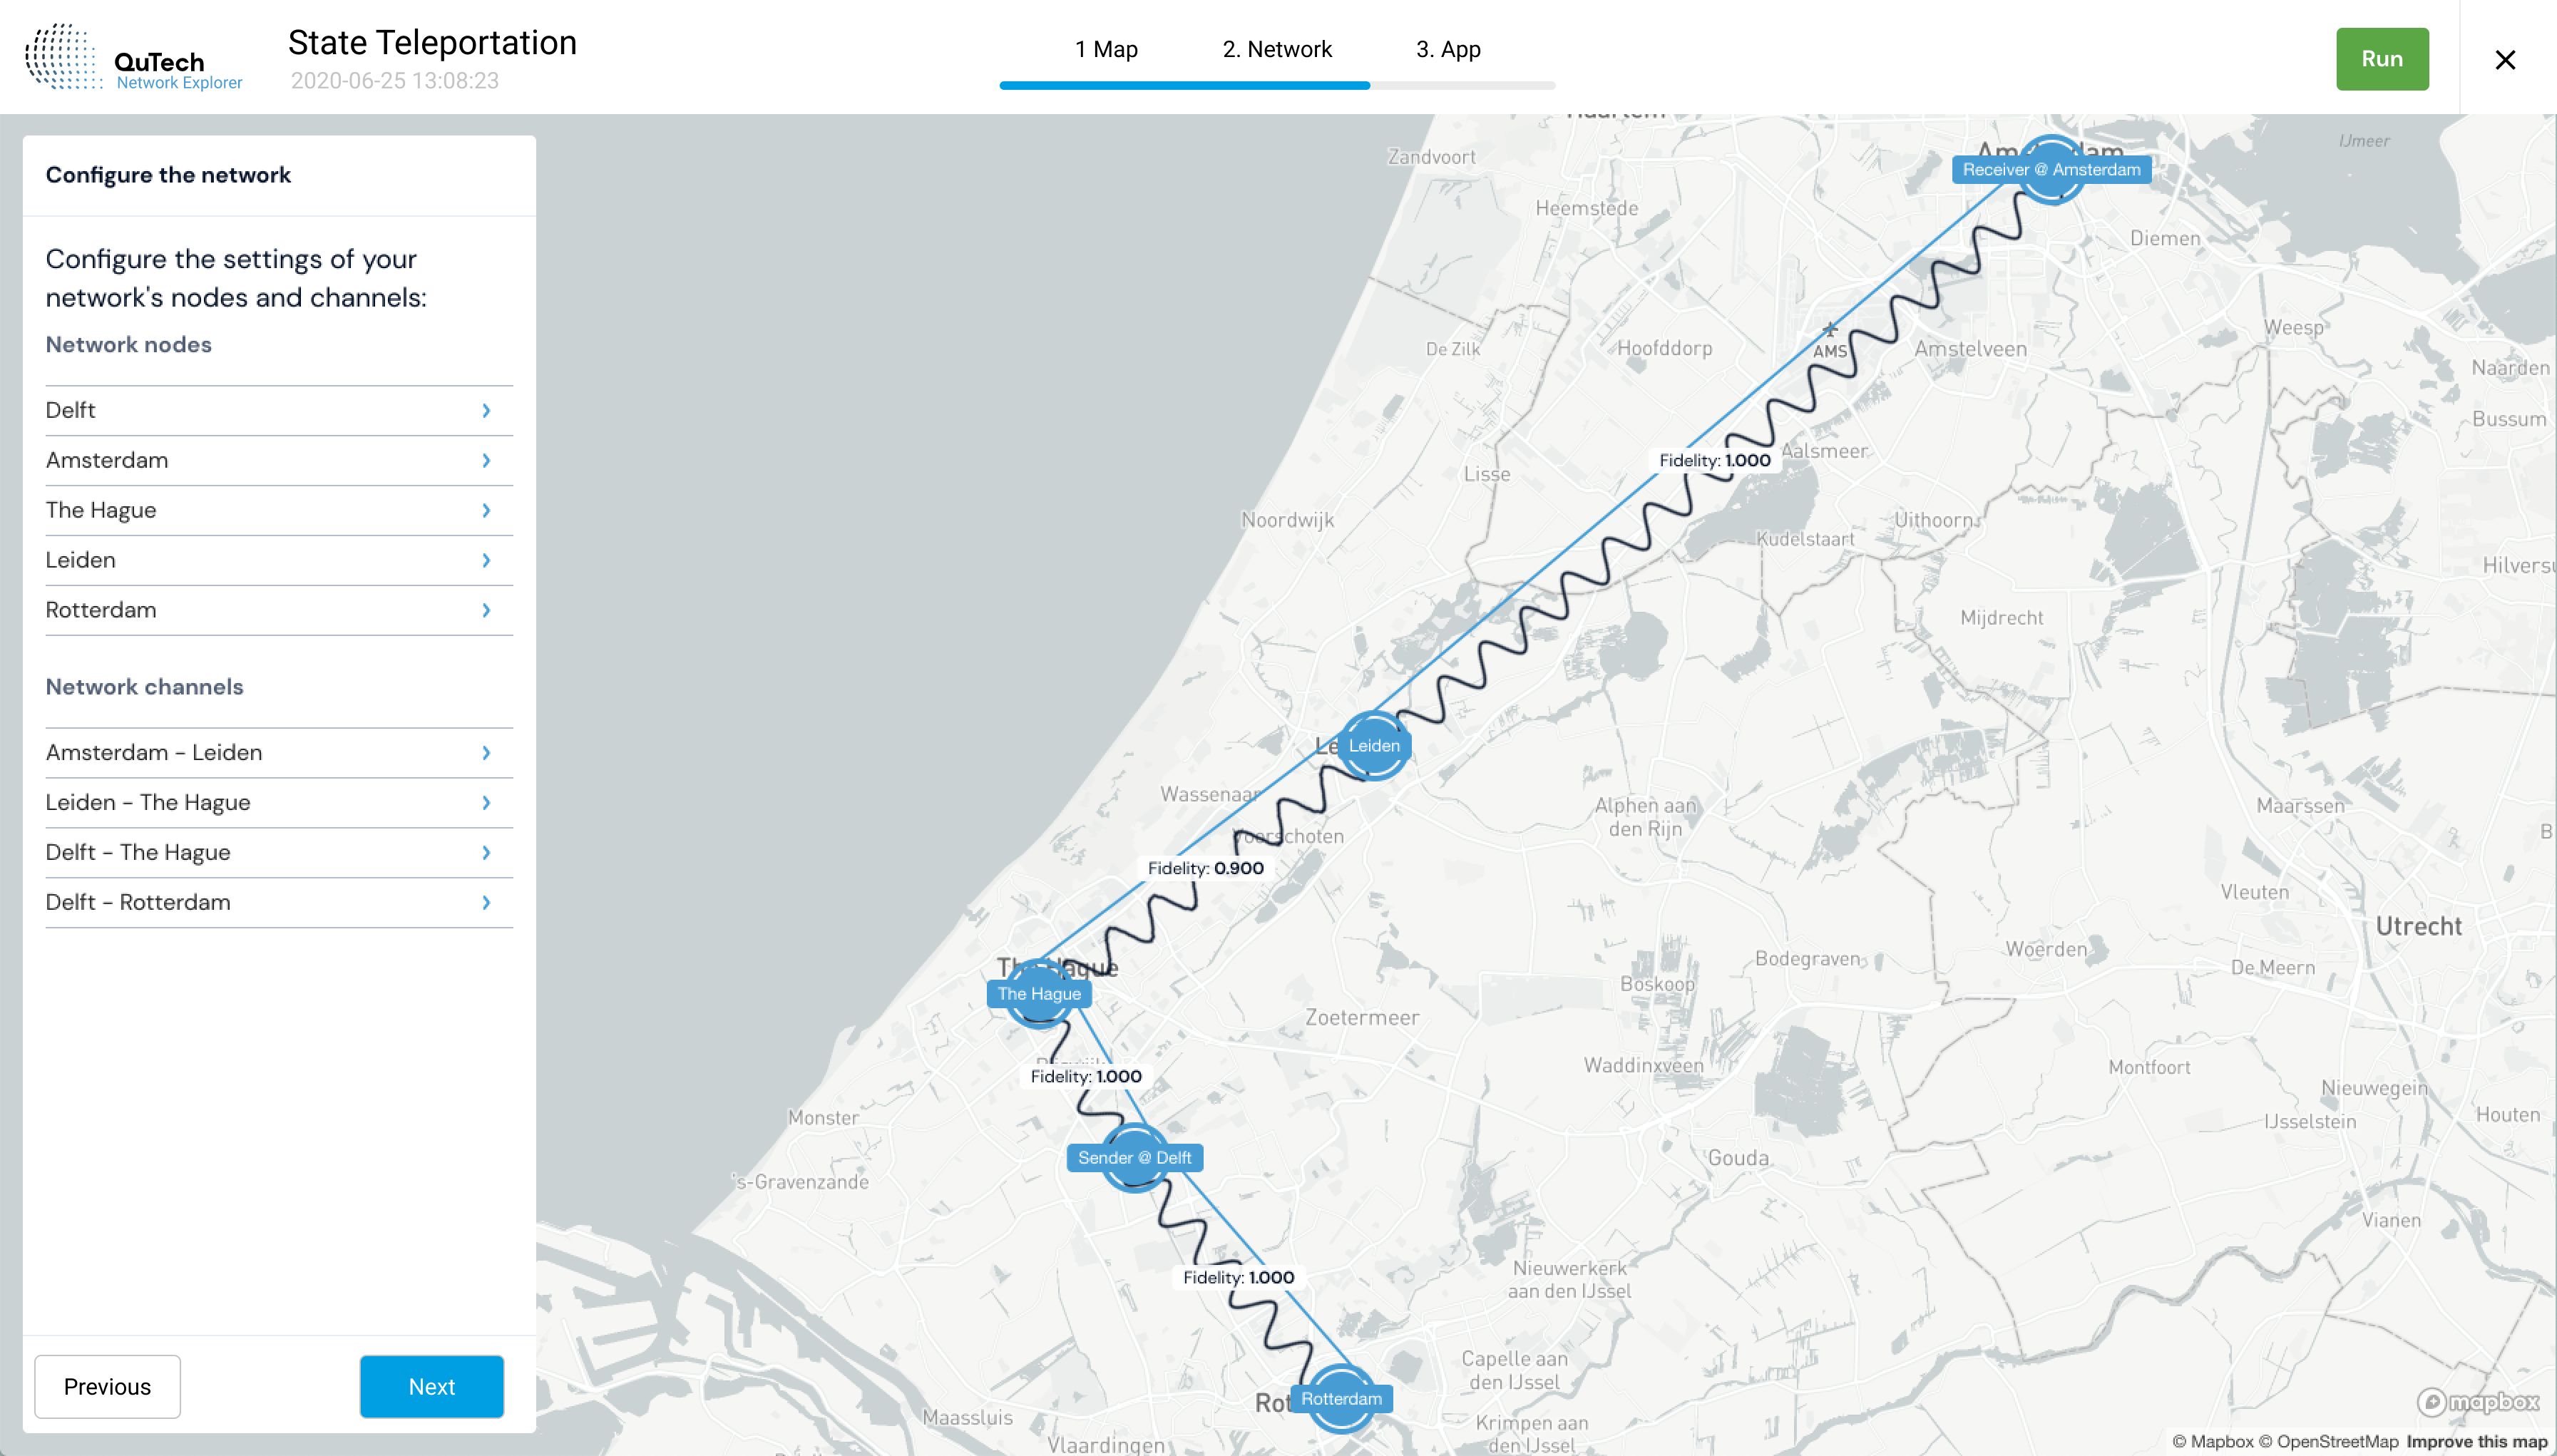This screenshot has height=1456, width=2557.
Task: Close the wizard with the X icon
Action: 2504,60
